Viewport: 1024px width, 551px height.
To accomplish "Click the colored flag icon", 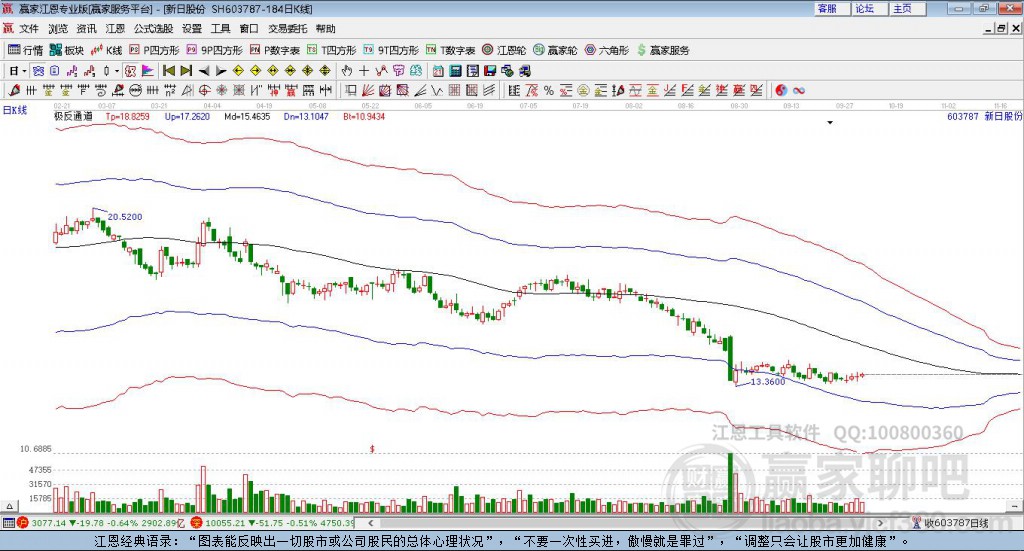I will pyautogui.click(x=148, y=71).
